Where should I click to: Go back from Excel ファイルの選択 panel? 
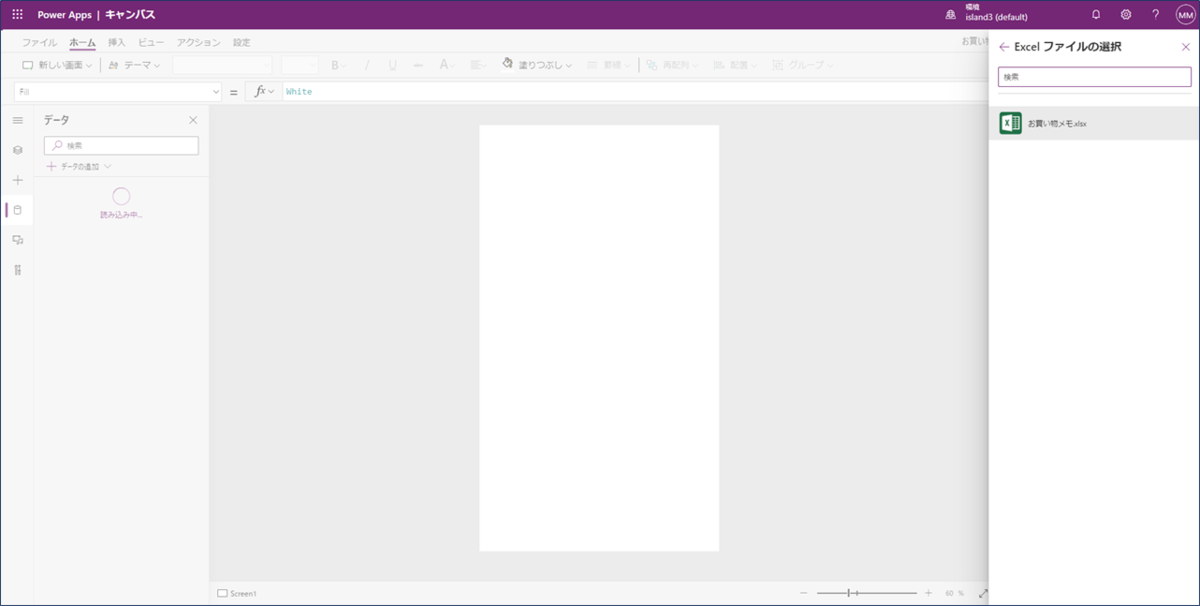[x=1004, y=47]
